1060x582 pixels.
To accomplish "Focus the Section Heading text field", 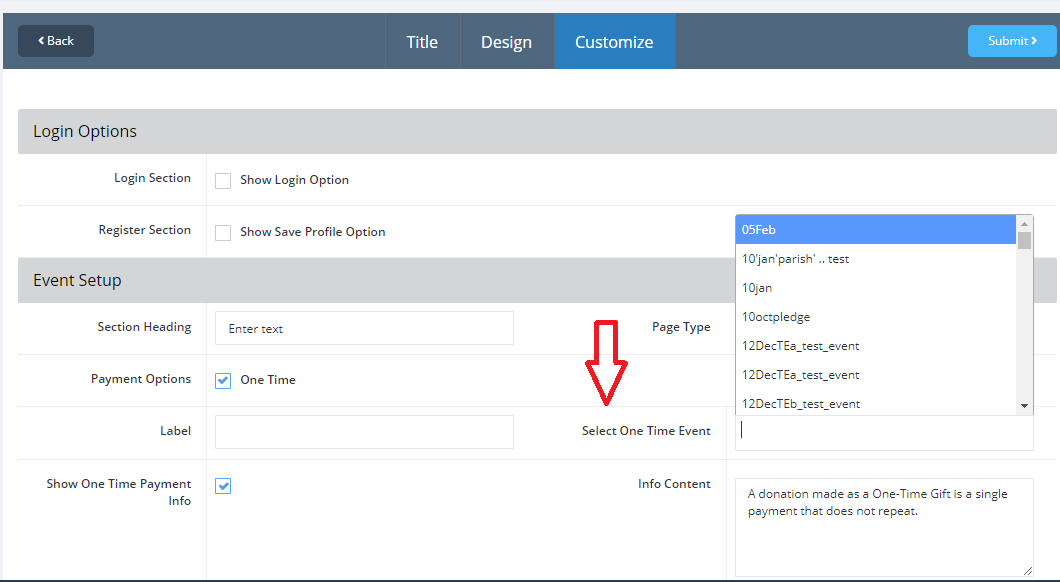I will click(x=364, y=328).
